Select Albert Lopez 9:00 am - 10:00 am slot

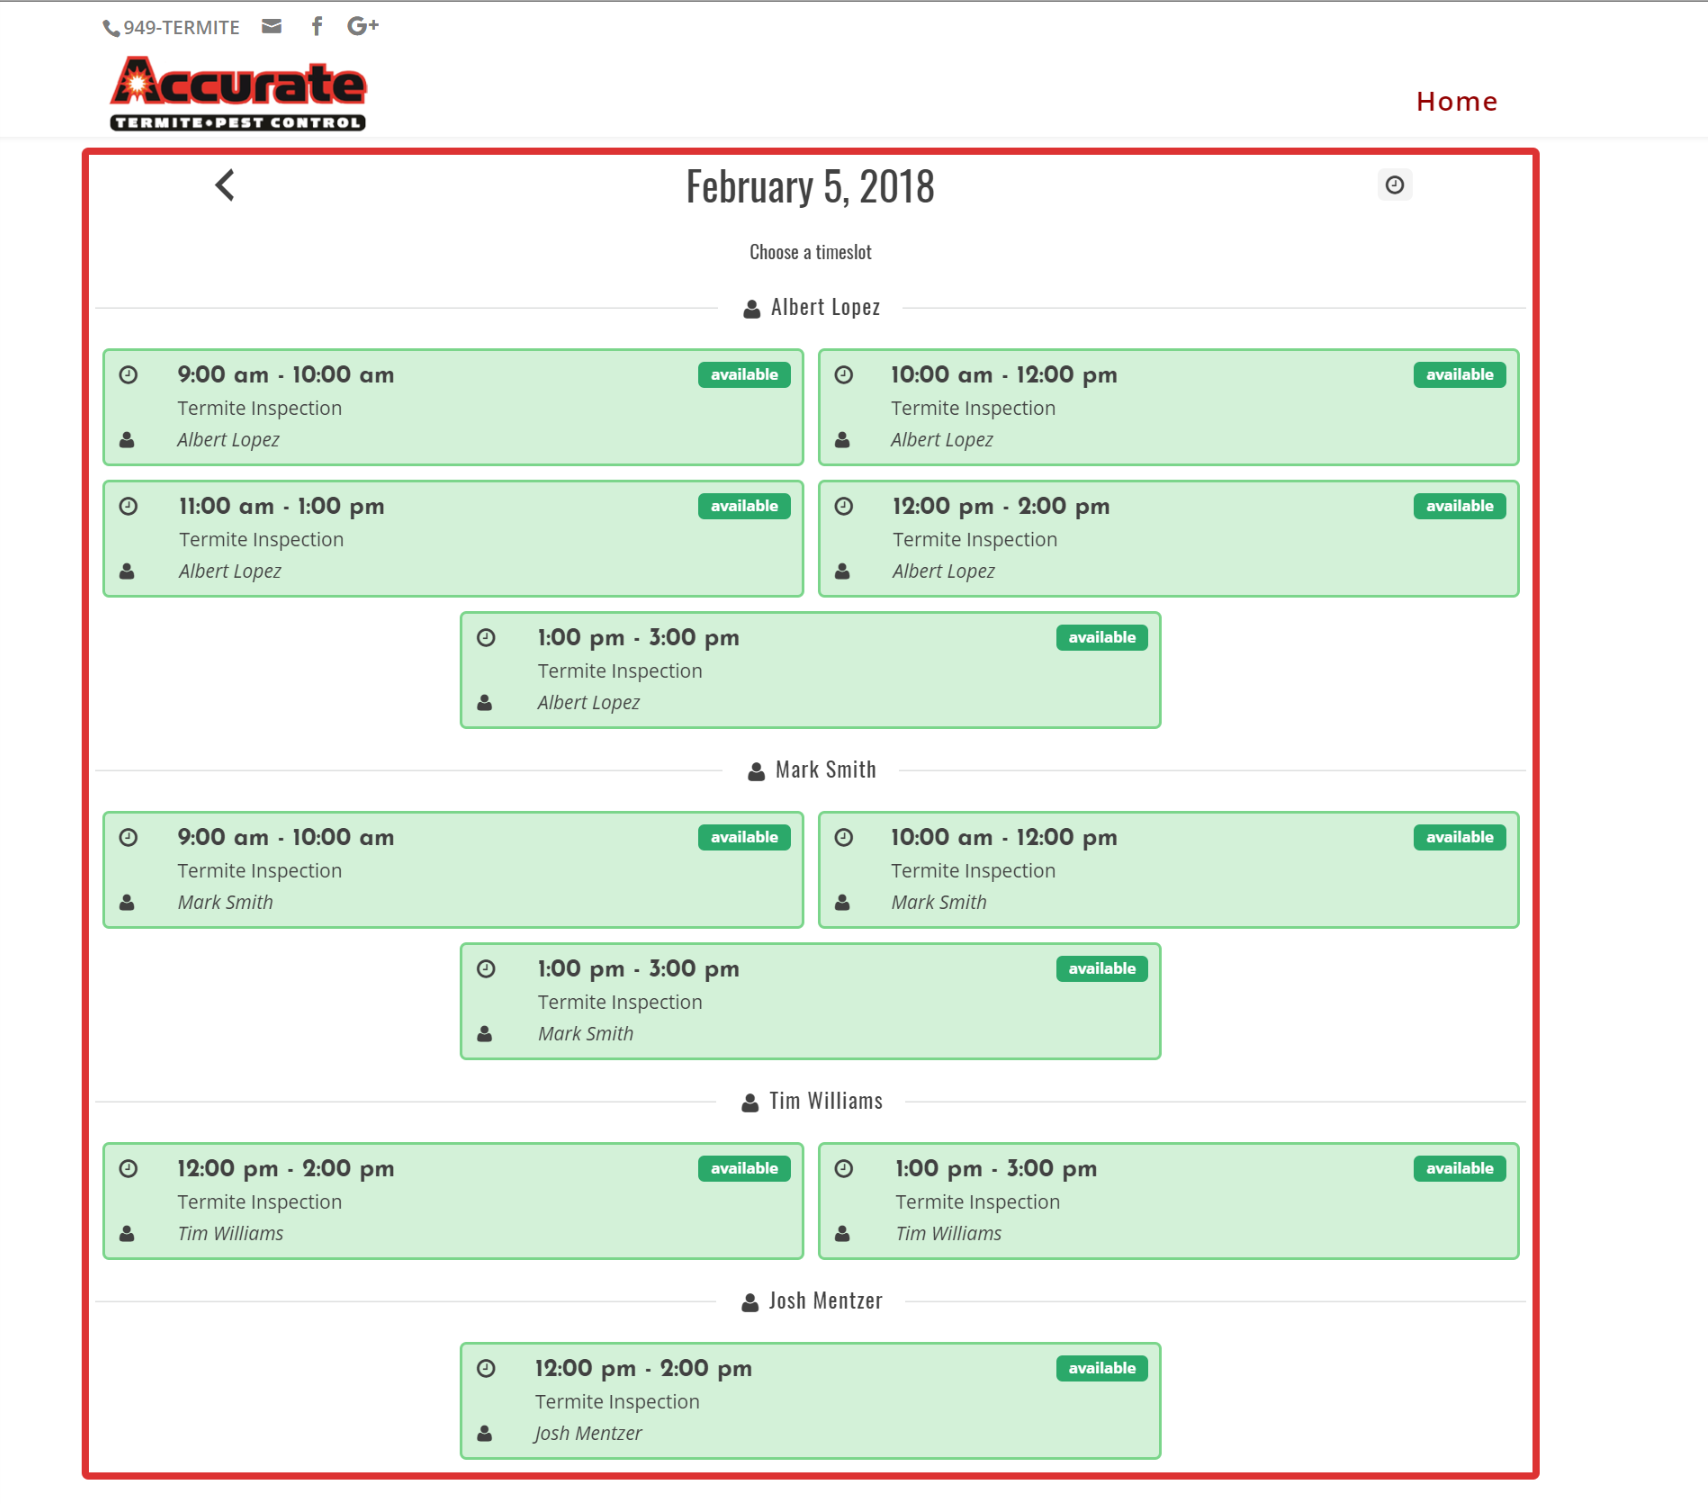(x=453, y=407)
